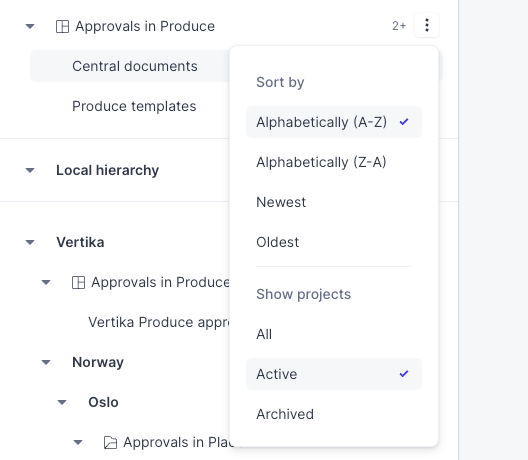Sort projects by Newest
Viewport: 528px width, 460px height.
pyautogui.click(x=334, y=202)
